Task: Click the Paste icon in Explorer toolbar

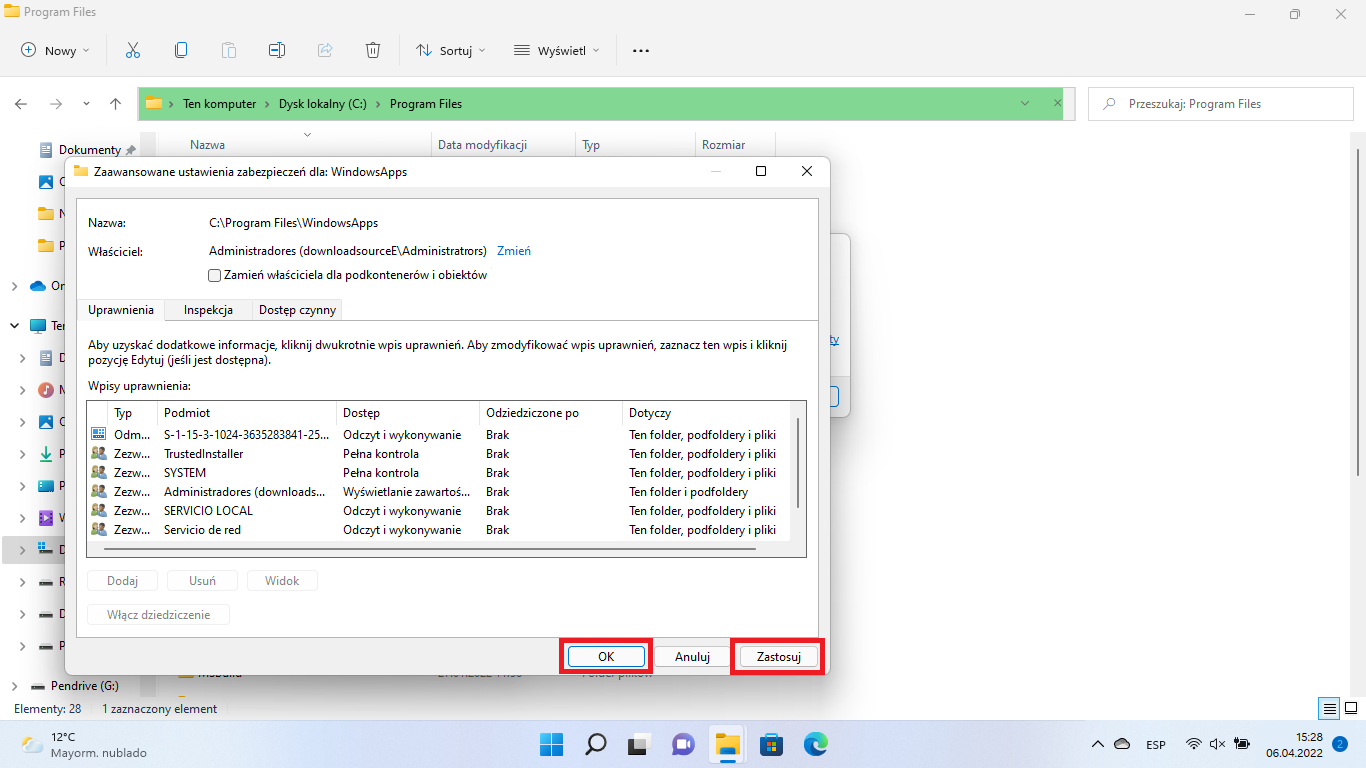Action: (x=229, y=50)
